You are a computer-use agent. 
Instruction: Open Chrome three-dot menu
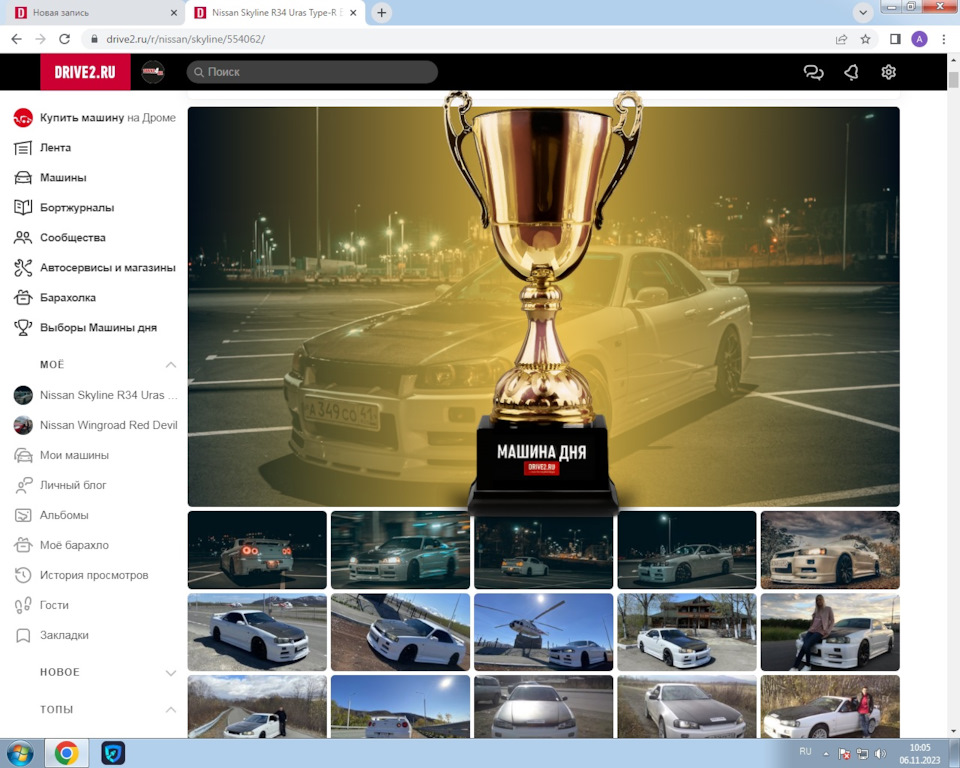(943, 39)
